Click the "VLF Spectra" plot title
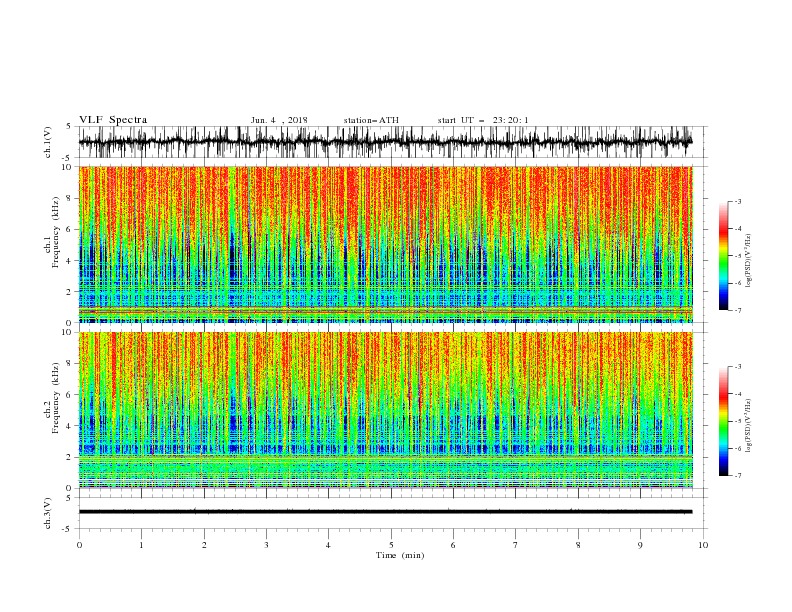This screenshot has width=792, height=612. point(113,120)
